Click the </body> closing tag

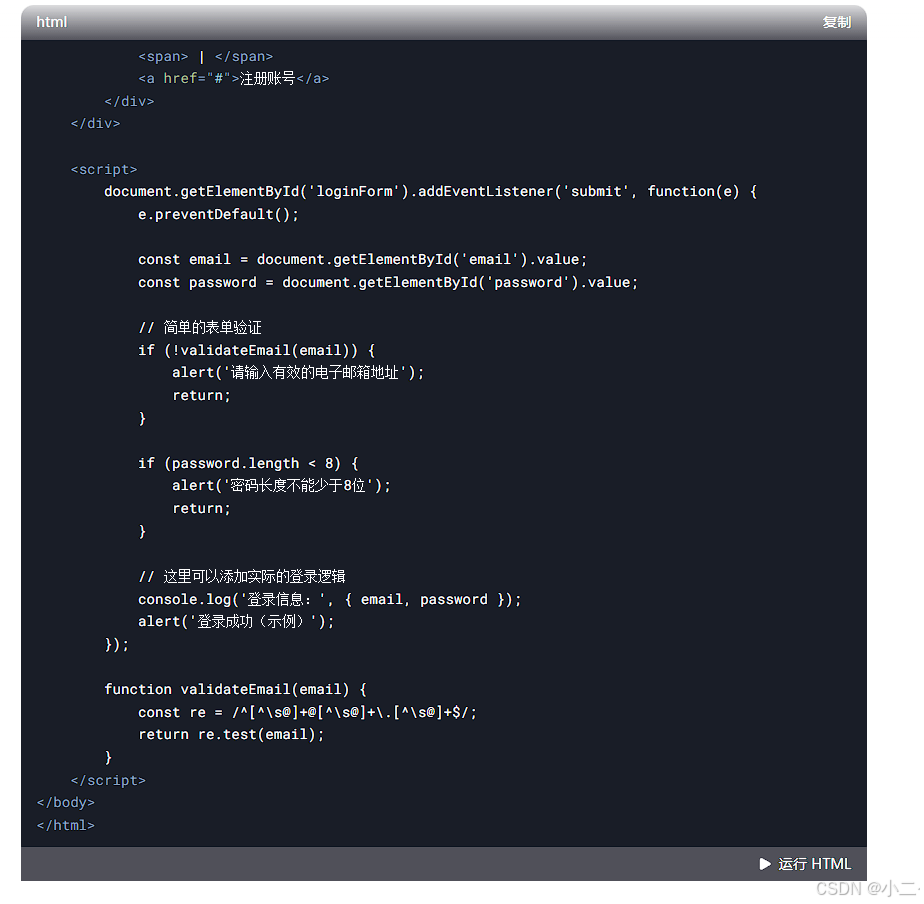[x=65, y=803]
